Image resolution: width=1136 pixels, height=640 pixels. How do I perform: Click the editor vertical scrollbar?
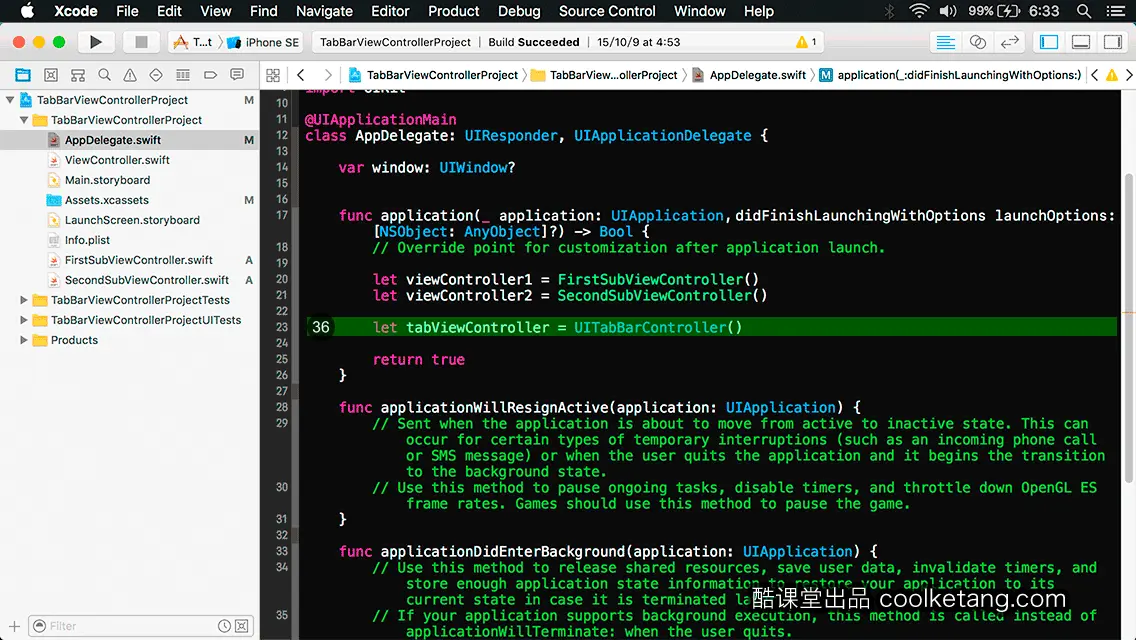pyautogui.click(x=1129, y=328)
